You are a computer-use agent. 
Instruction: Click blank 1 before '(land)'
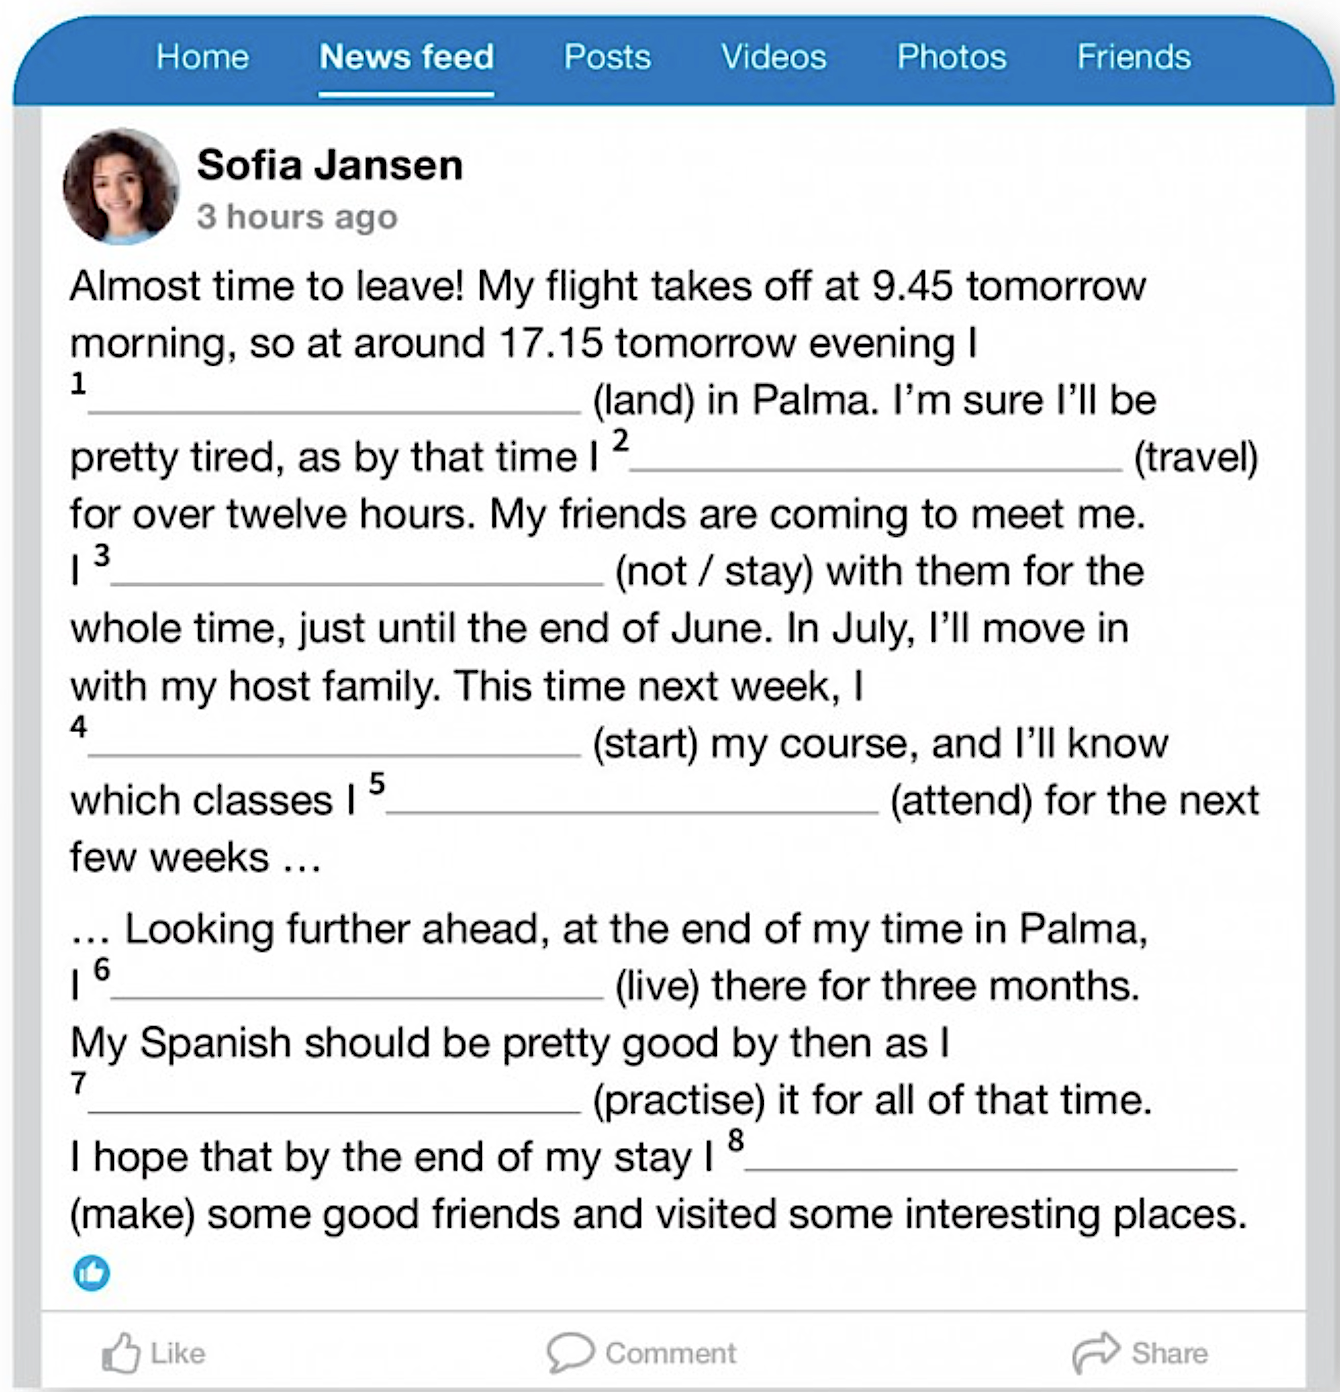[334, 399]
